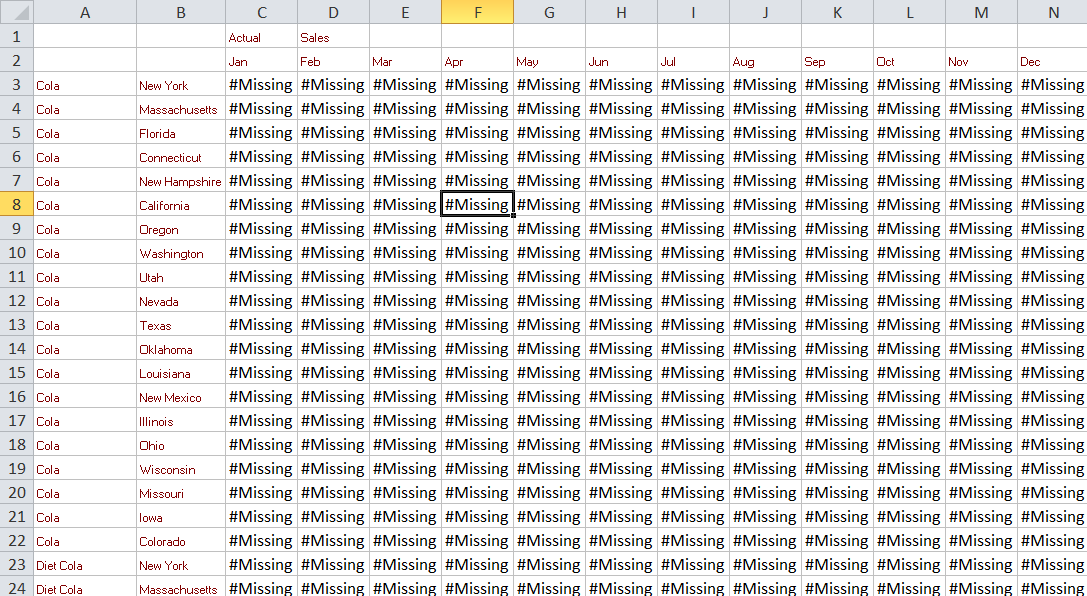Click the May #Missing cell for Oregon
1087x596 pixels.
(550, 229)
